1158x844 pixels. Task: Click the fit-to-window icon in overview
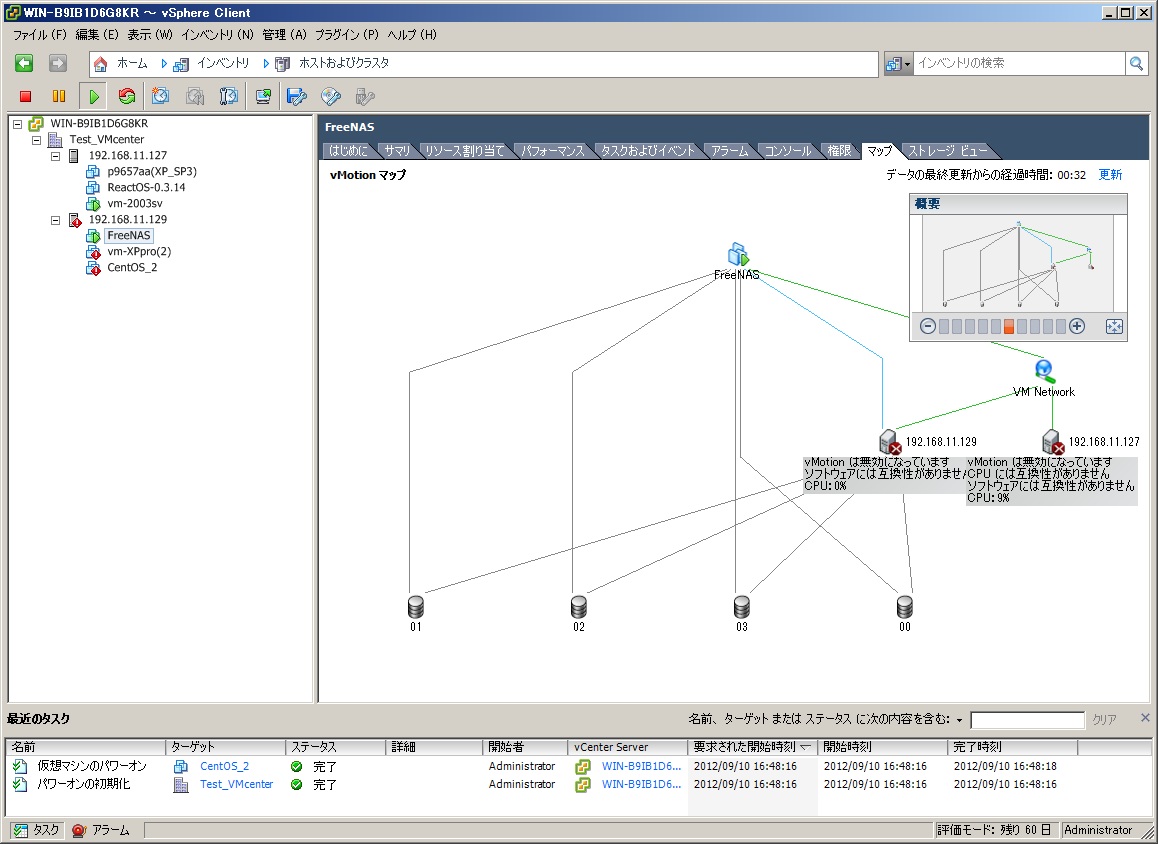point(1114,326)
